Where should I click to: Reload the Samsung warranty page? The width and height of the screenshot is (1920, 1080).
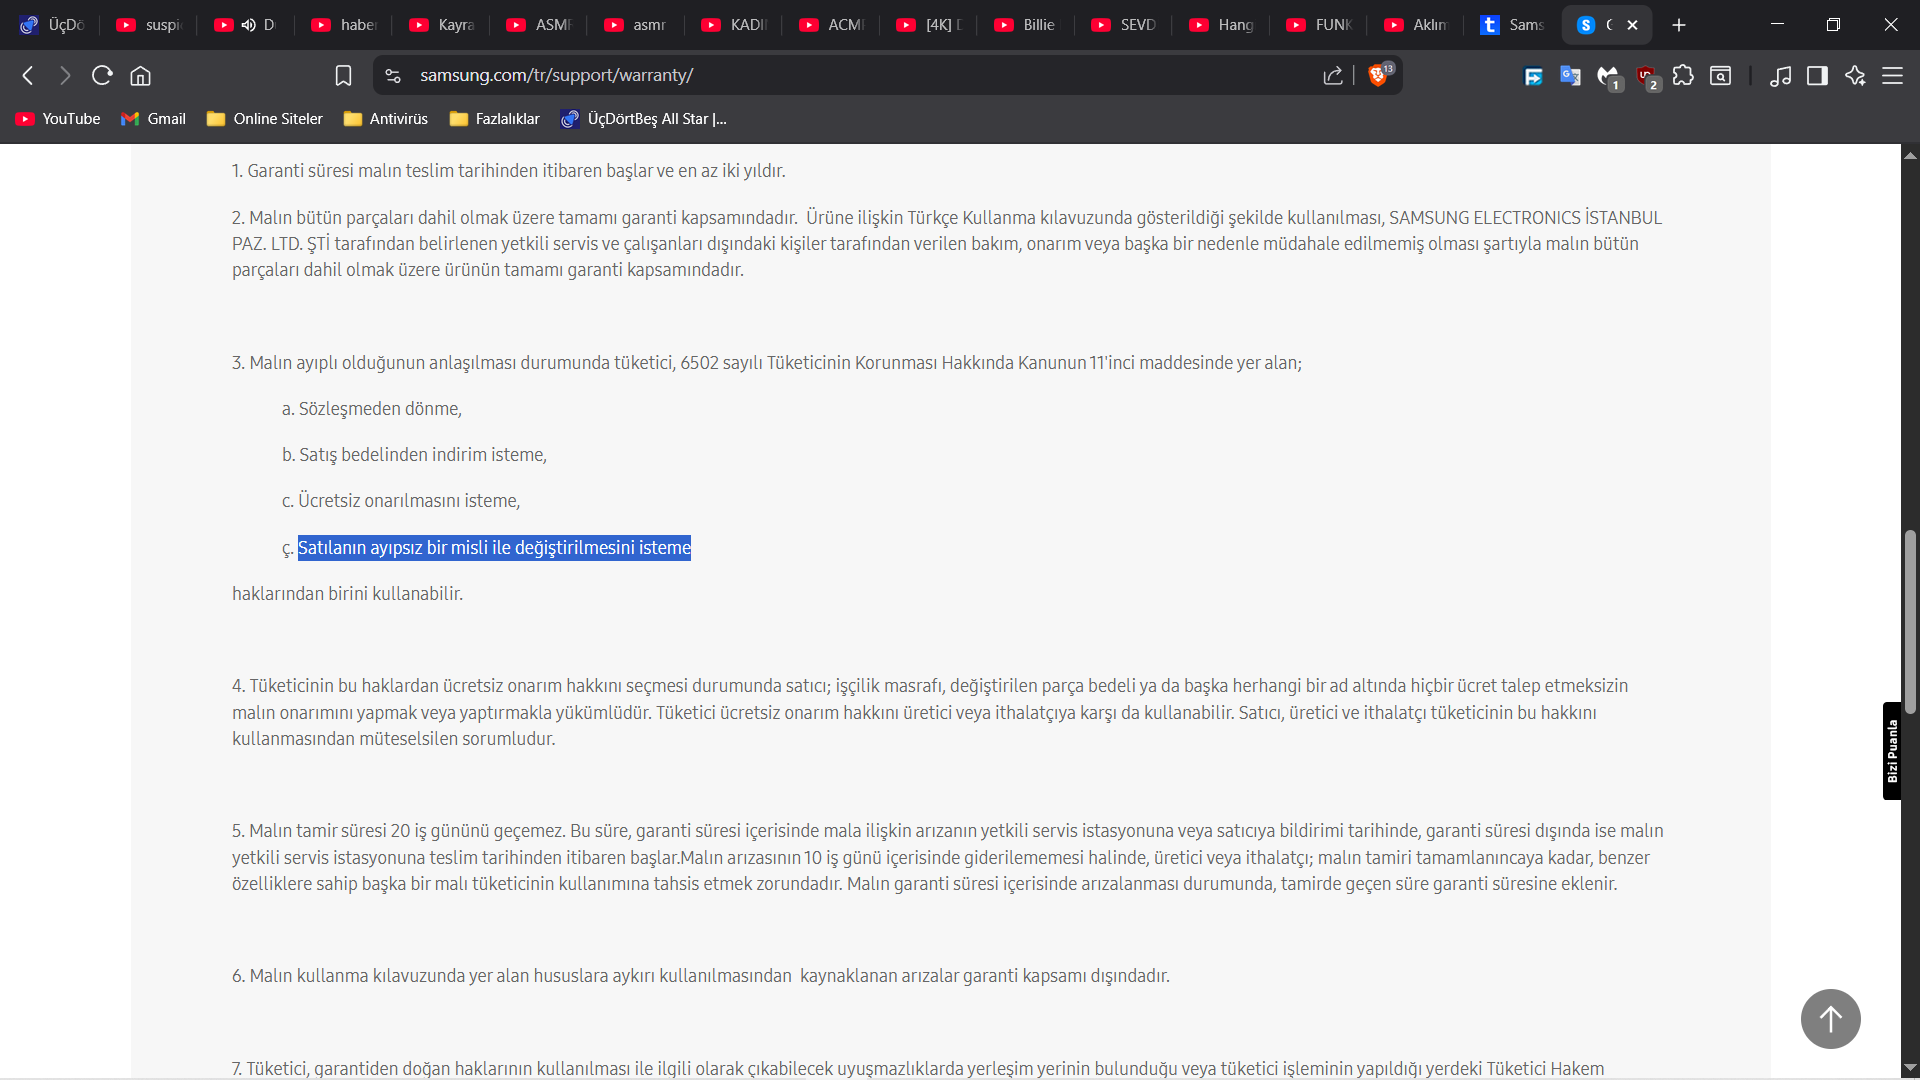pyautogui.click(x=102, y=75)
